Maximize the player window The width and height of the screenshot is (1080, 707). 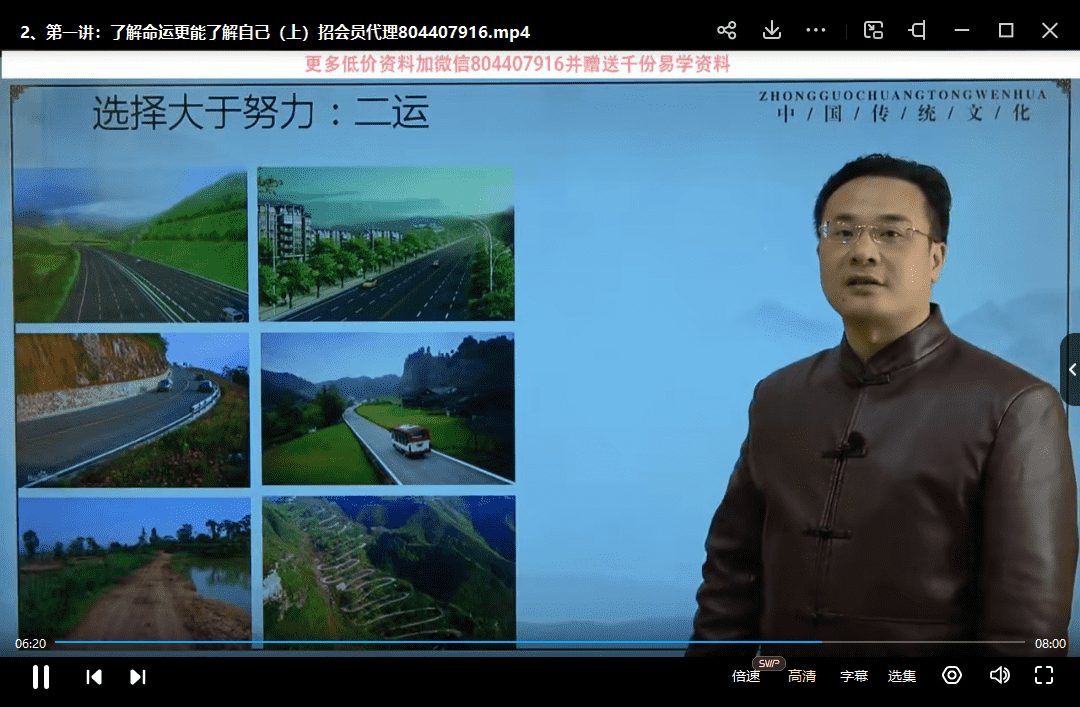click(x=1006, y=31)
